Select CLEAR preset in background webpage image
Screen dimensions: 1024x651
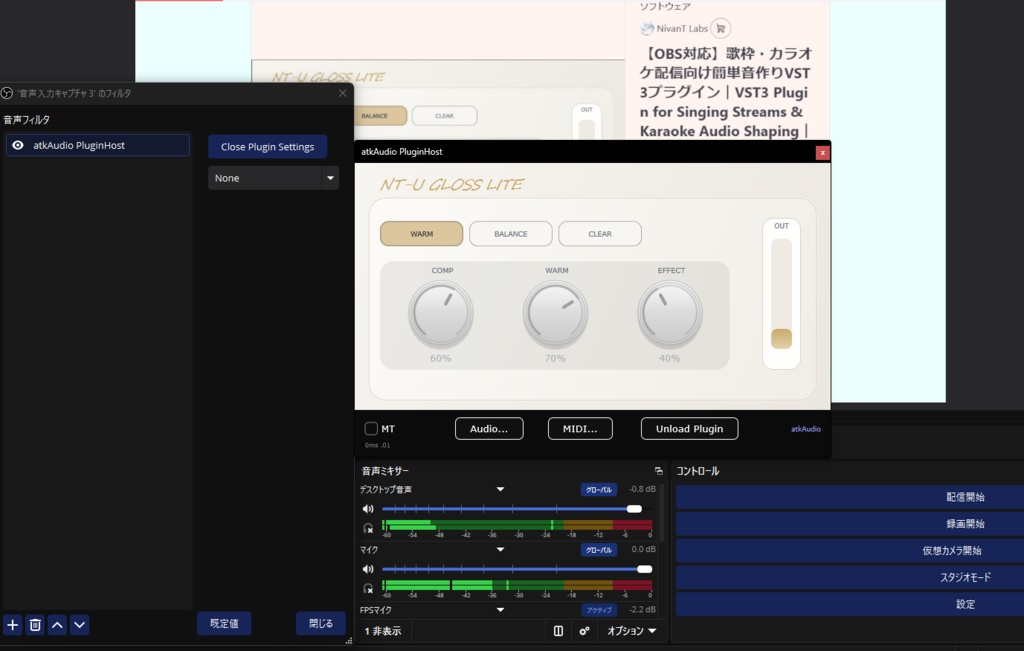coord(445,116)
